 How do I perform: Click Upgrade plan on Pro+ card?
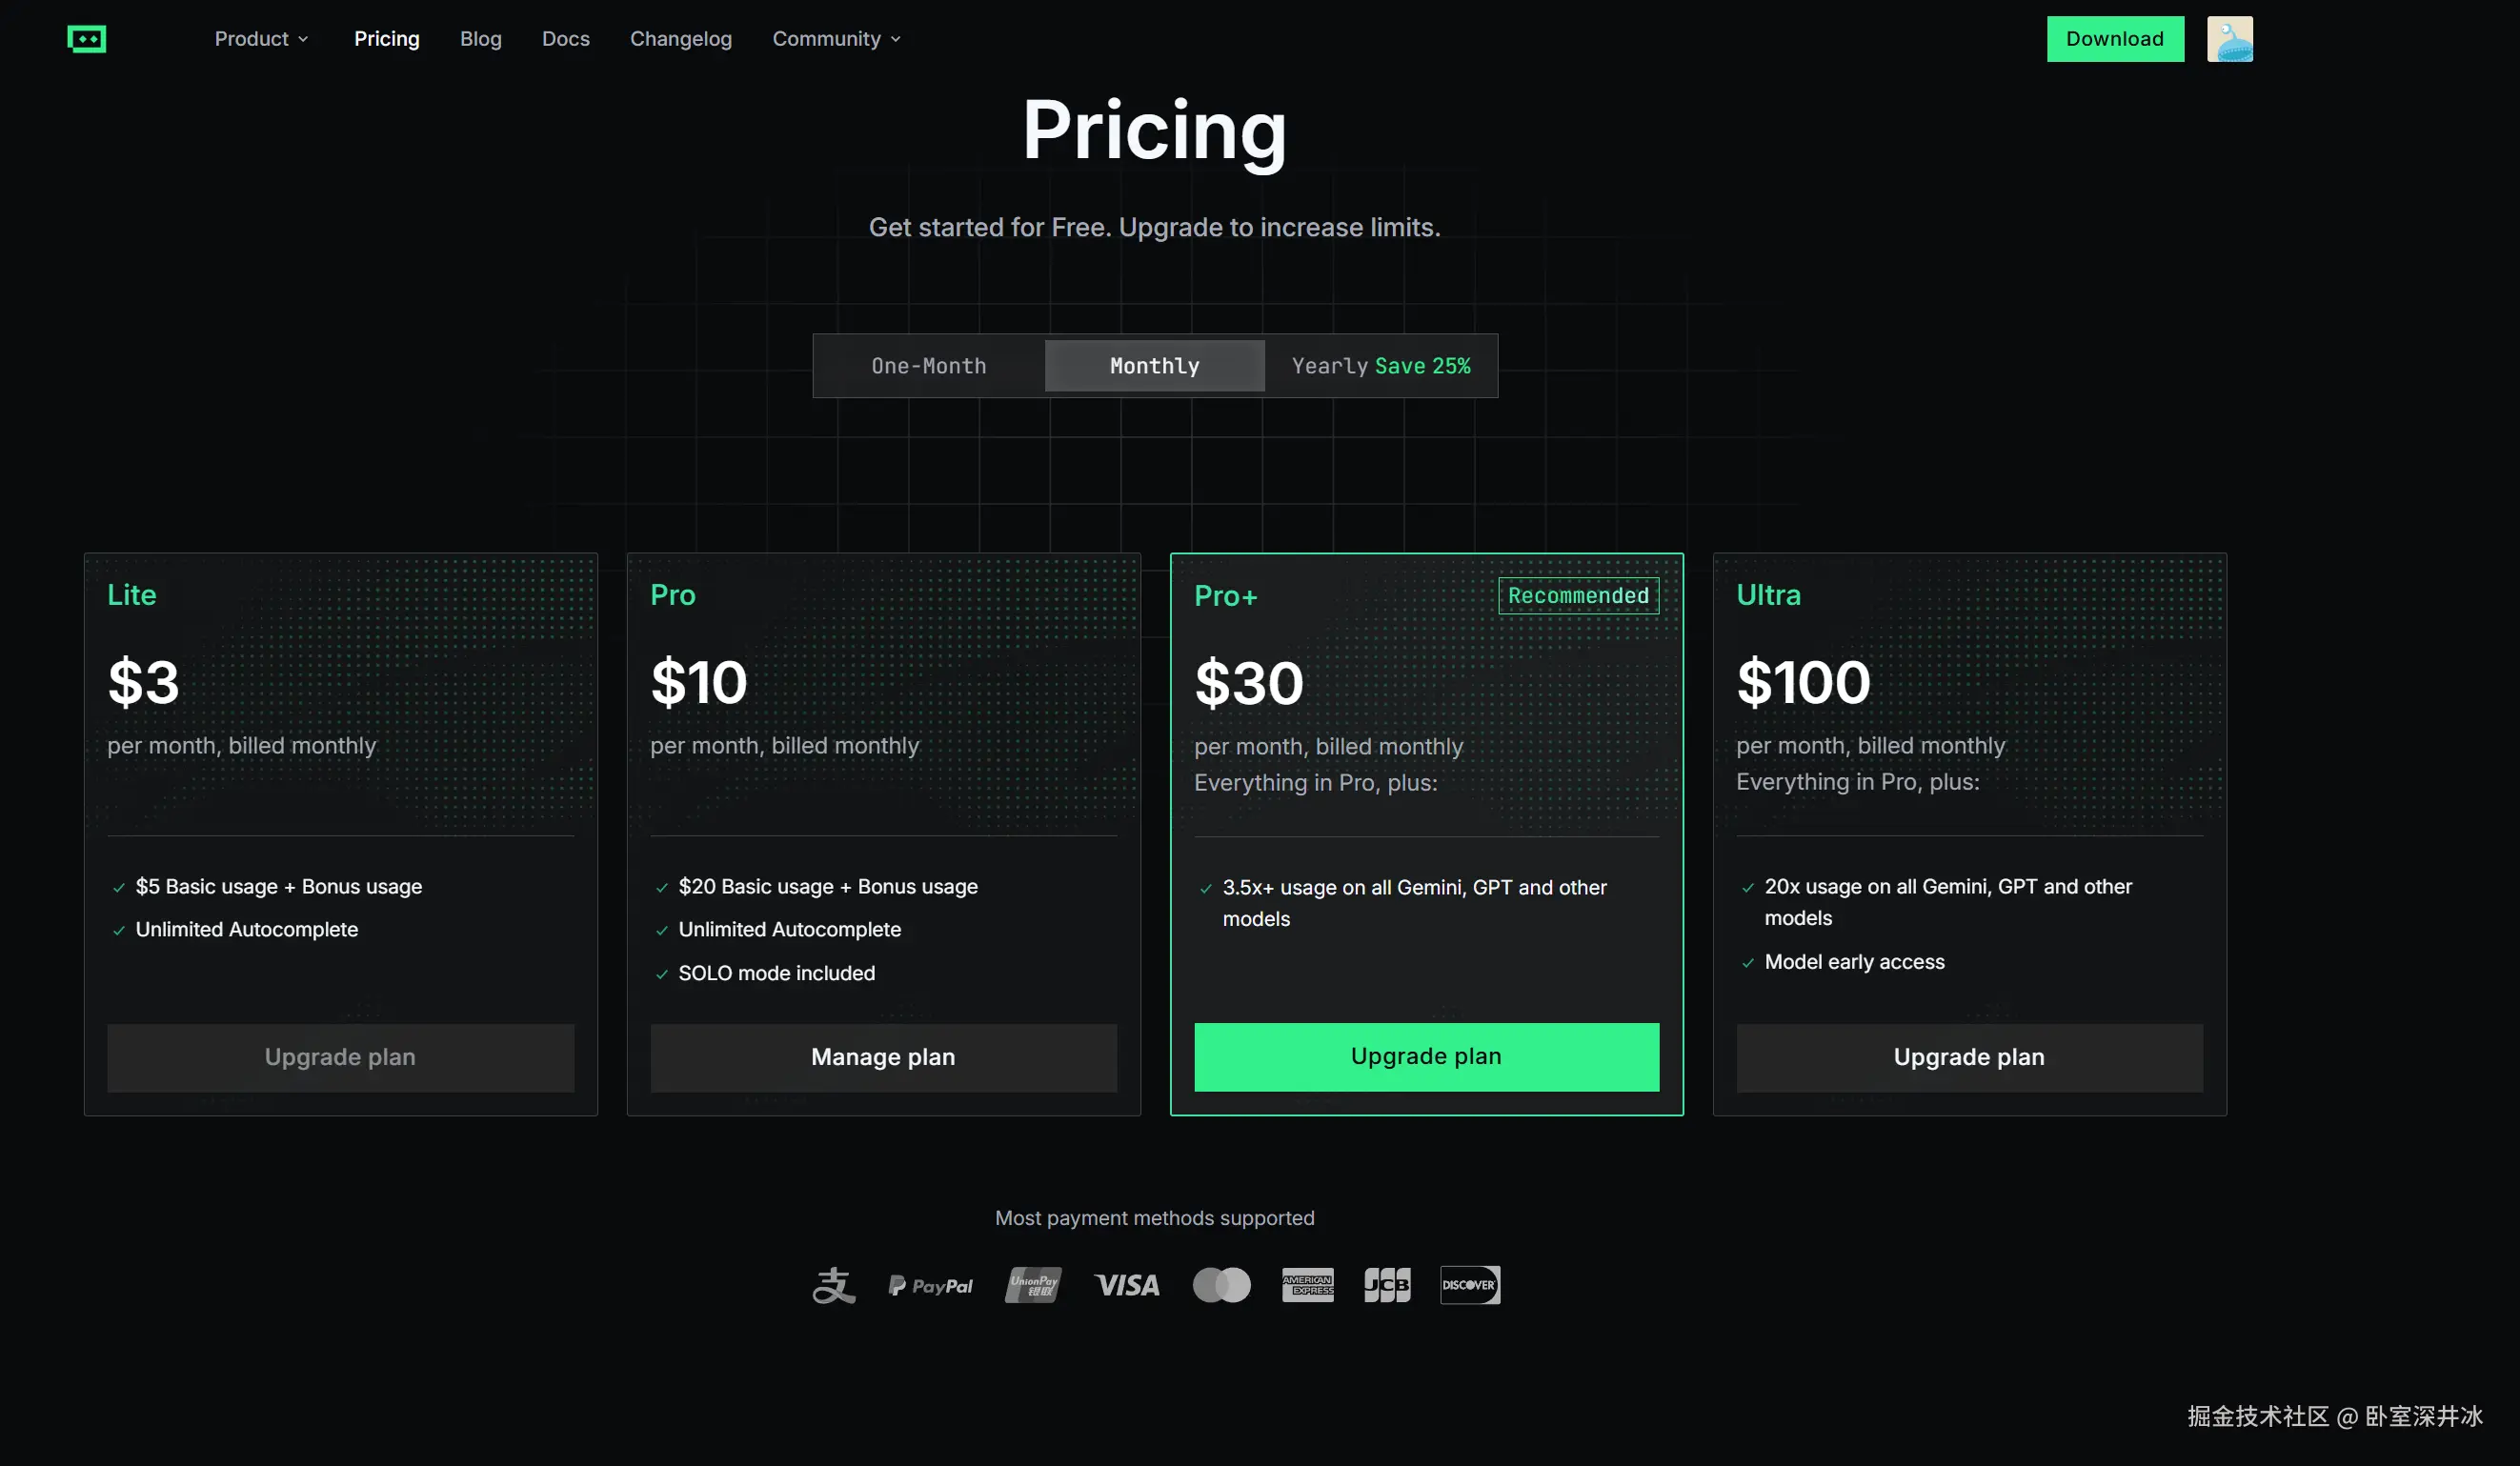pyautogui.click(x=1425, y=1056)
